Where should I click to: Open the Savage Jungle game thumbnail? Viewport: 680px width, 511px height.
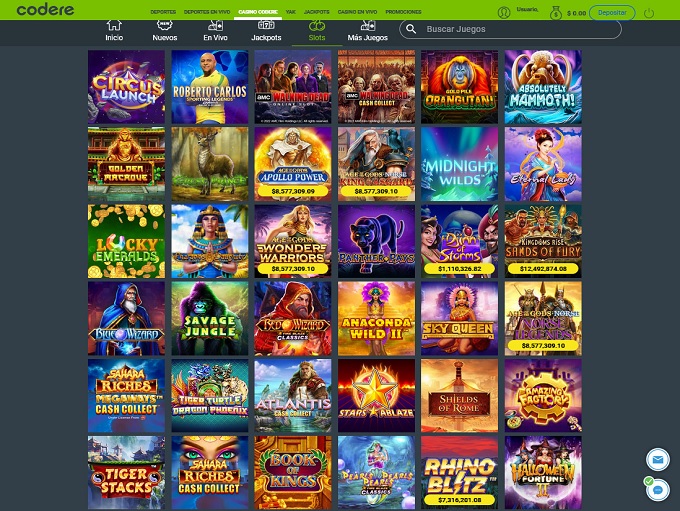click(x=210, y=318)
